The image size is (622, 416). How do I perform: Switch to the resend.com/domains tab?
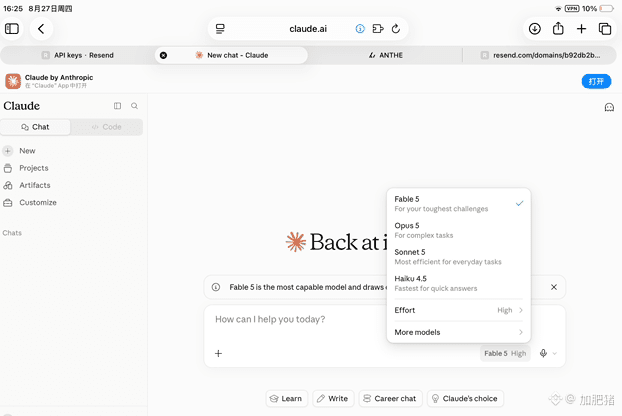click(x=540, y=55)
